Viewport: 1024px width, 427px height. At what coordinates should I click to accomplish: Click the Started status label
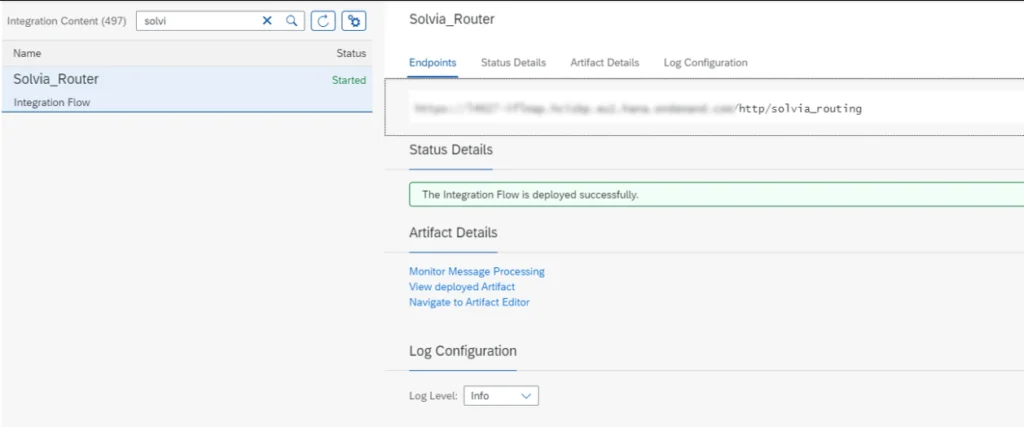tap(348, 80)
